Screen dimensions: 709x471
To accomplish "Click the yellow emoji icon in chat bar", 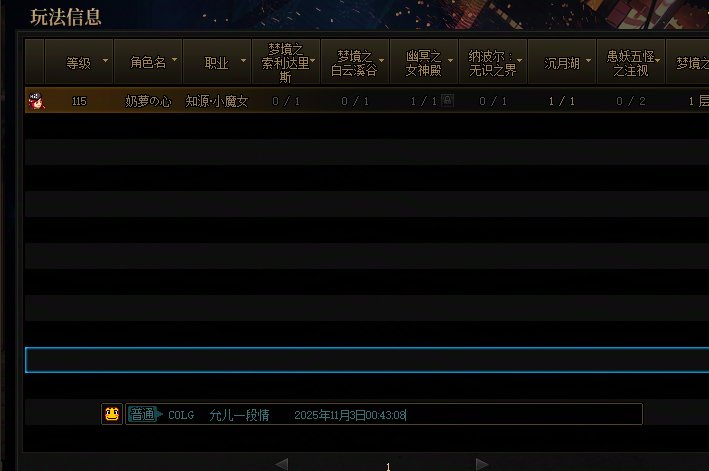I will pos(112,414).
